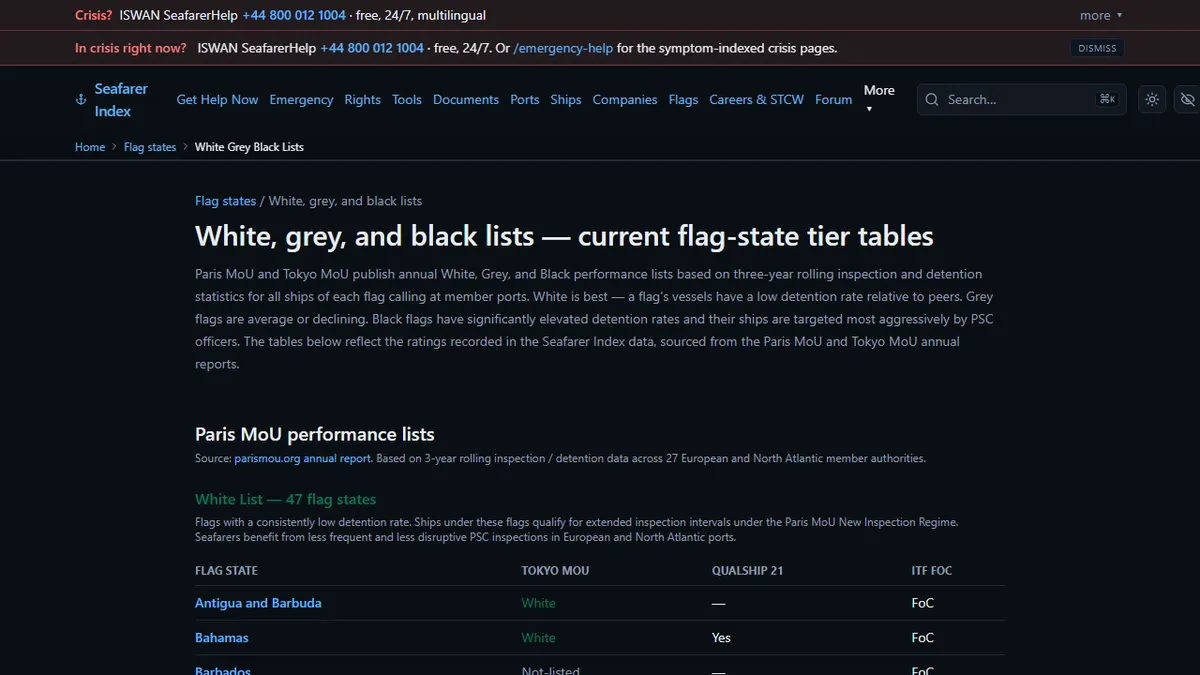
Task: Open the Ports nav item
Action: 525,99
